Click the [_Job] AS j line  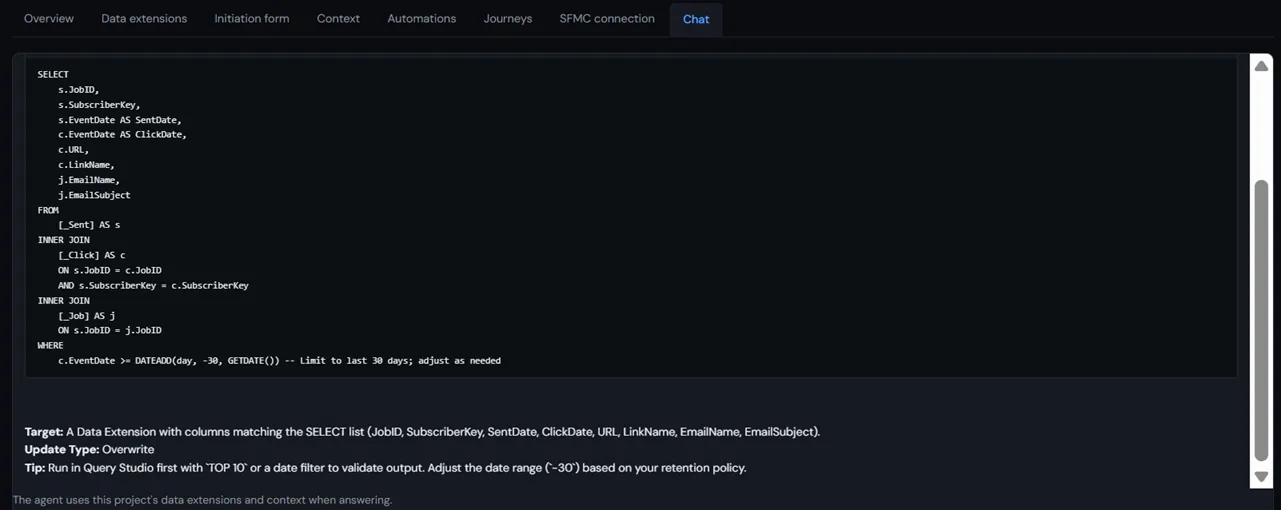pos(86,315)
